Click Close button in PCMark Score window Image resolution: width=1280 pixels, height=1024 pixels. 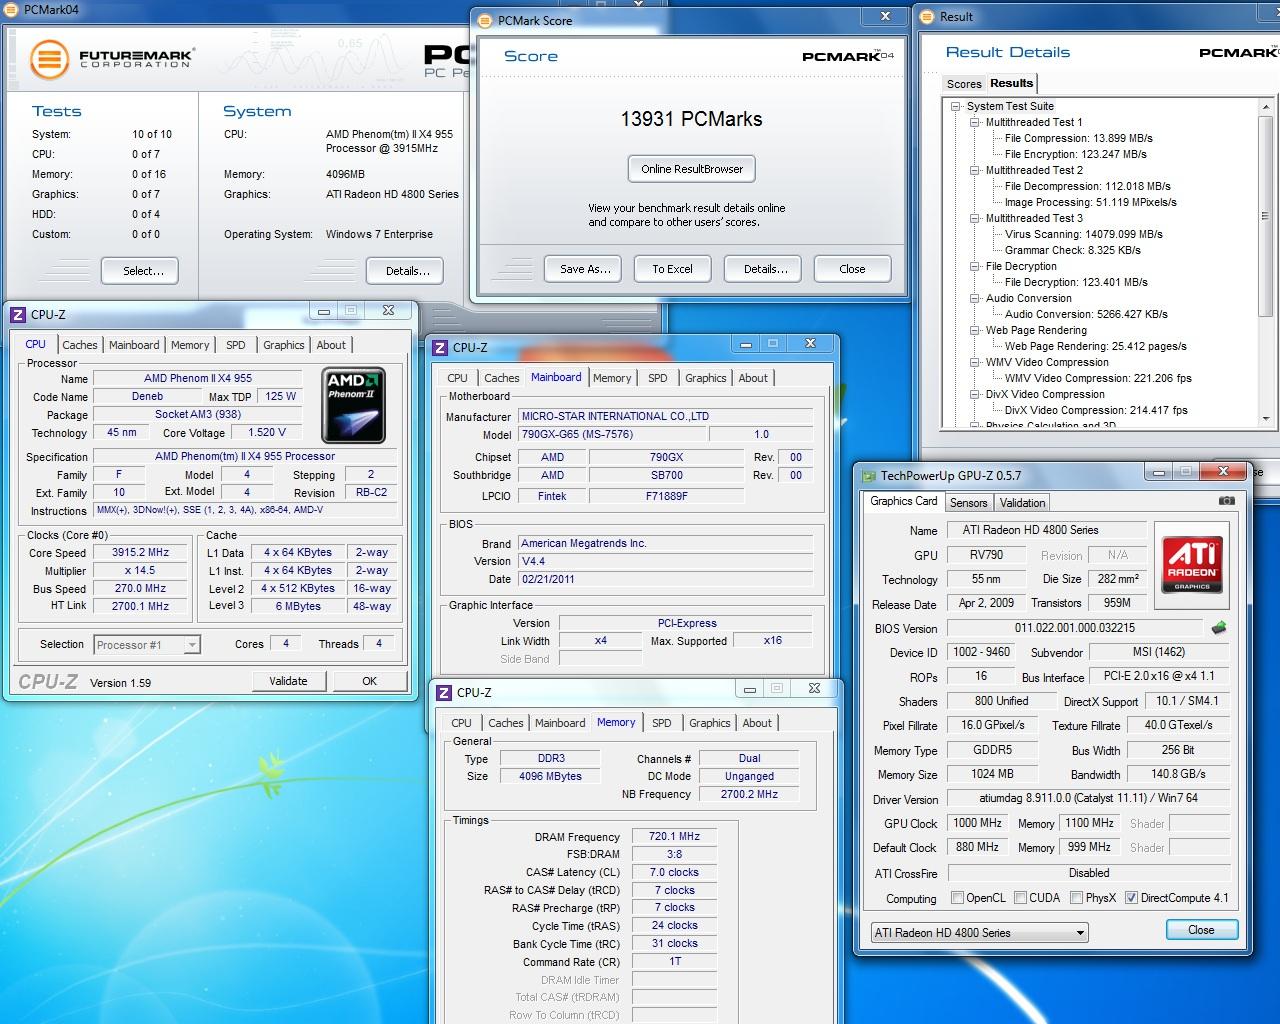(x=852, y=269)
